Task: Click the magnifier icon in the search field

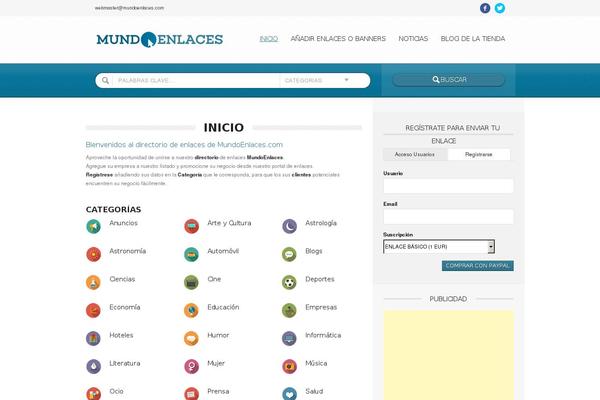Action: pyautogui.click(x=105, y=80)
